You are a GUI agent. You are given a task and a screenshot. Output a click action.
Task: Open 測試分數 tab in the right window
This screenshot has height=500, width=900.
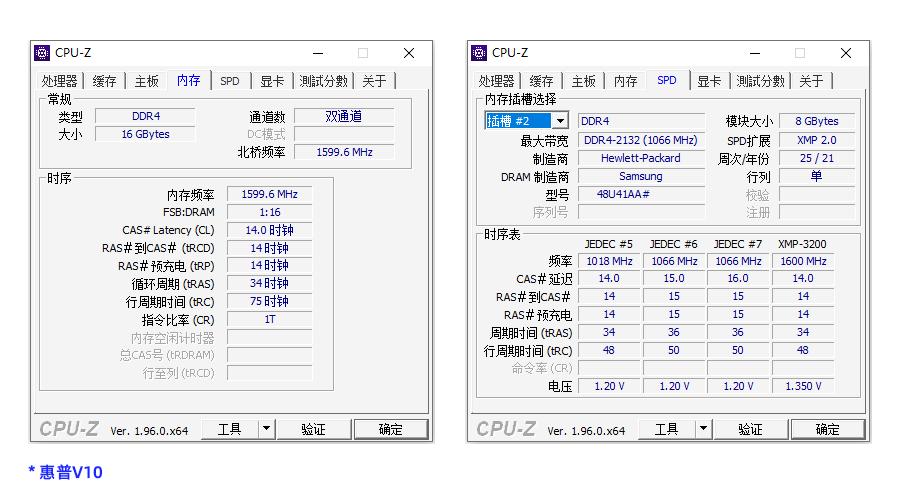point(761,81)
